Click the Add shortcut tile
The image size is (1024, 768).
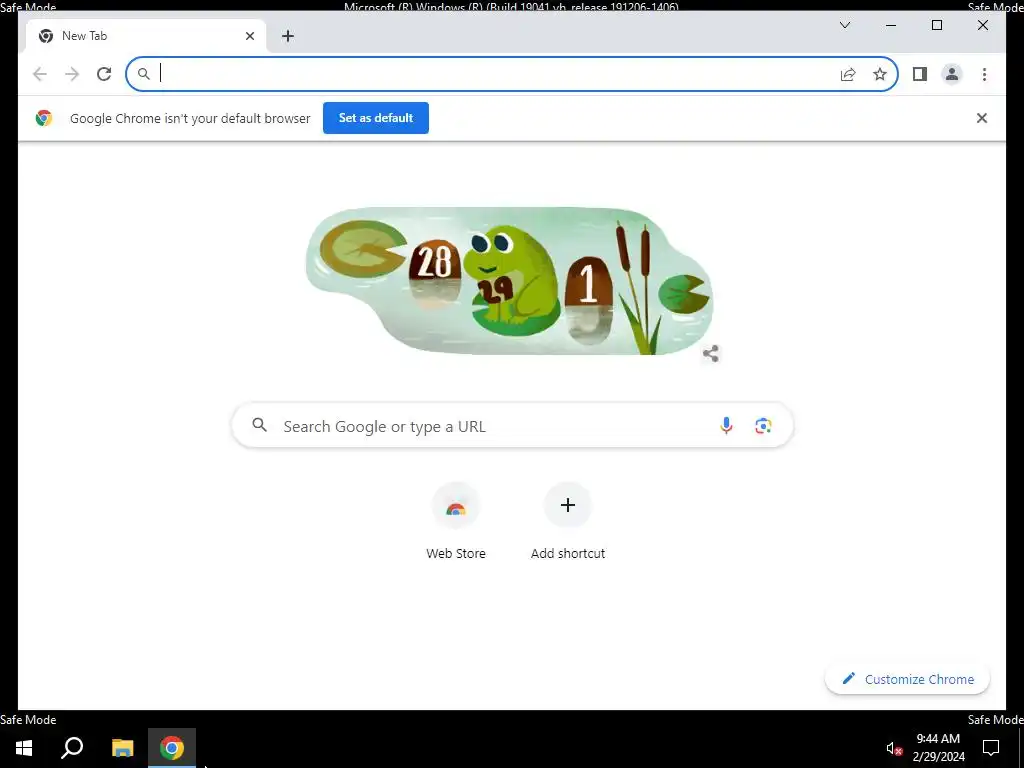(x=568, y=521)
